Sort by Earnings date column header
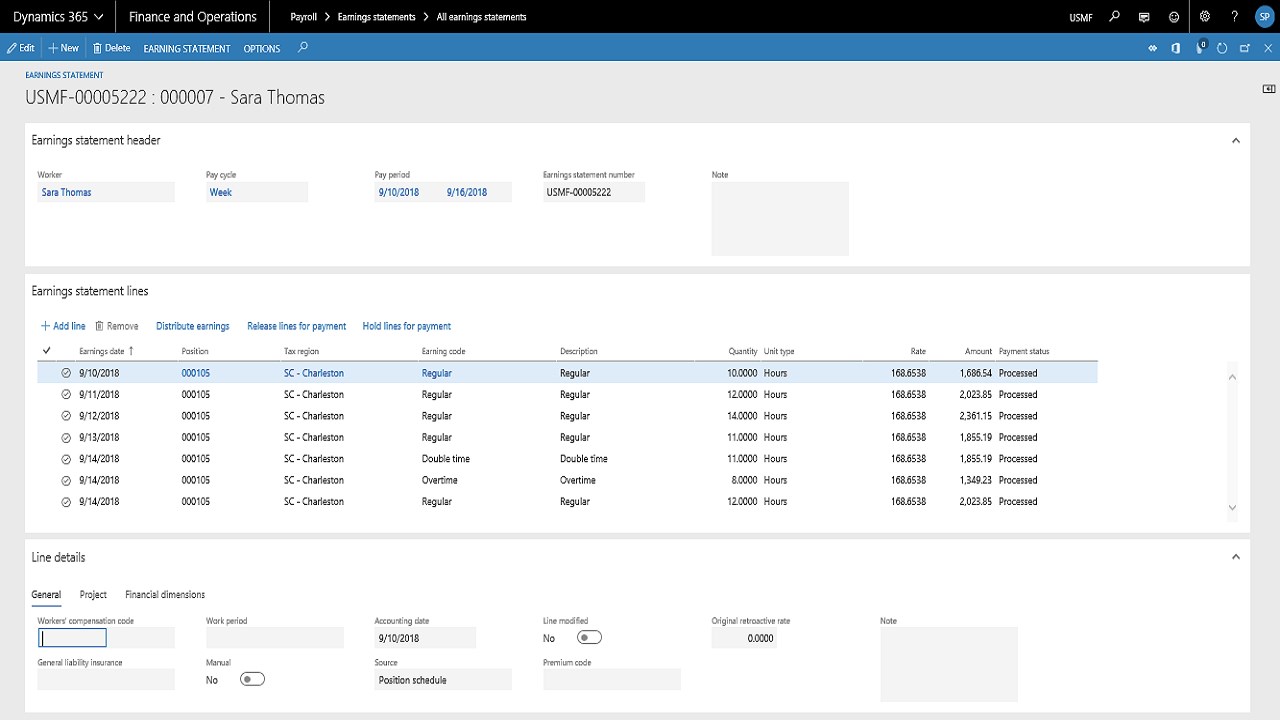The height and width of the screenshot is (720, 1280). pos(106,351)
